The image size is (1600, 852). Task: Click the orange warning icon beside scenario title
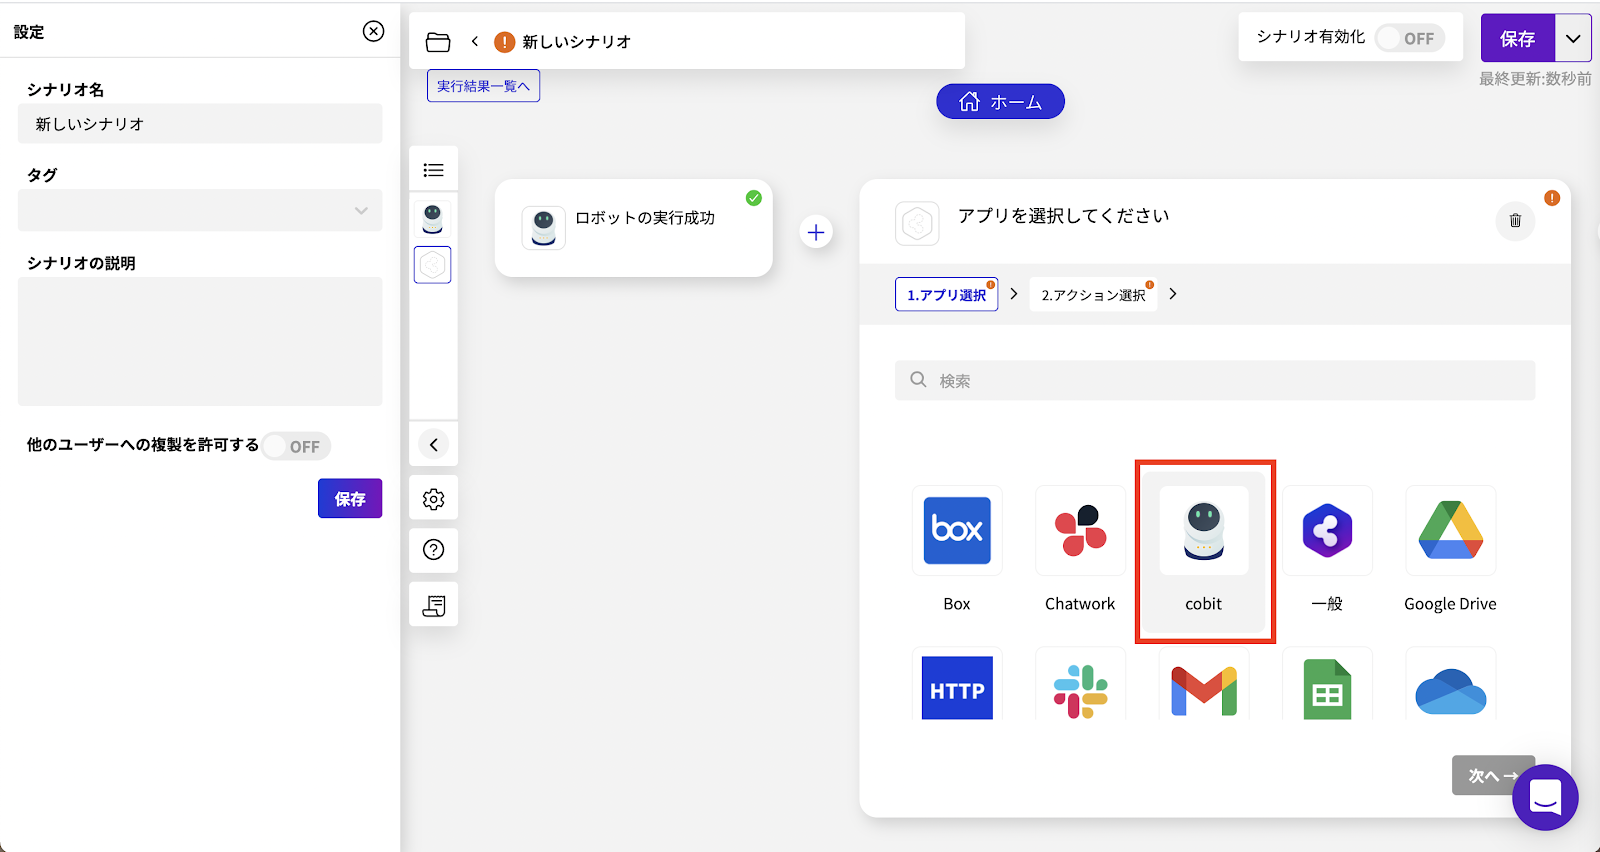[x=505, y=42]
